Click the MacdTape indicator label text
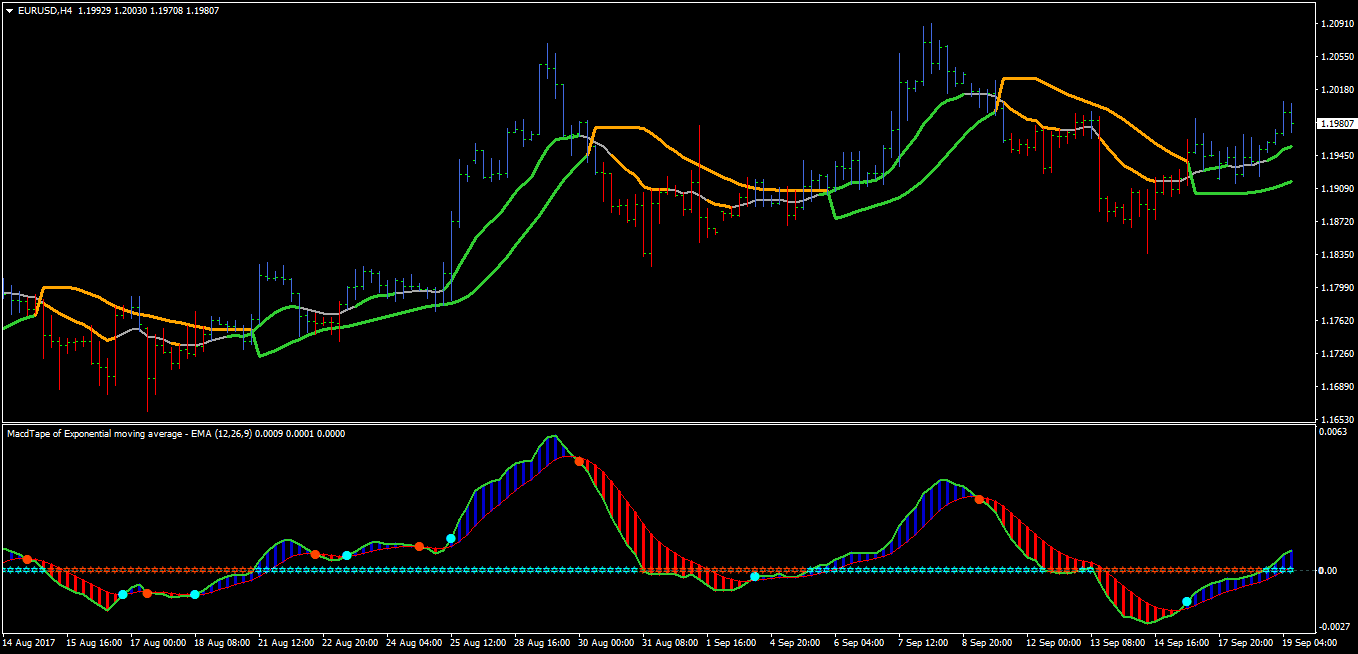Image resolution: width=1358 pixels, height=654 pixels. 176,434
